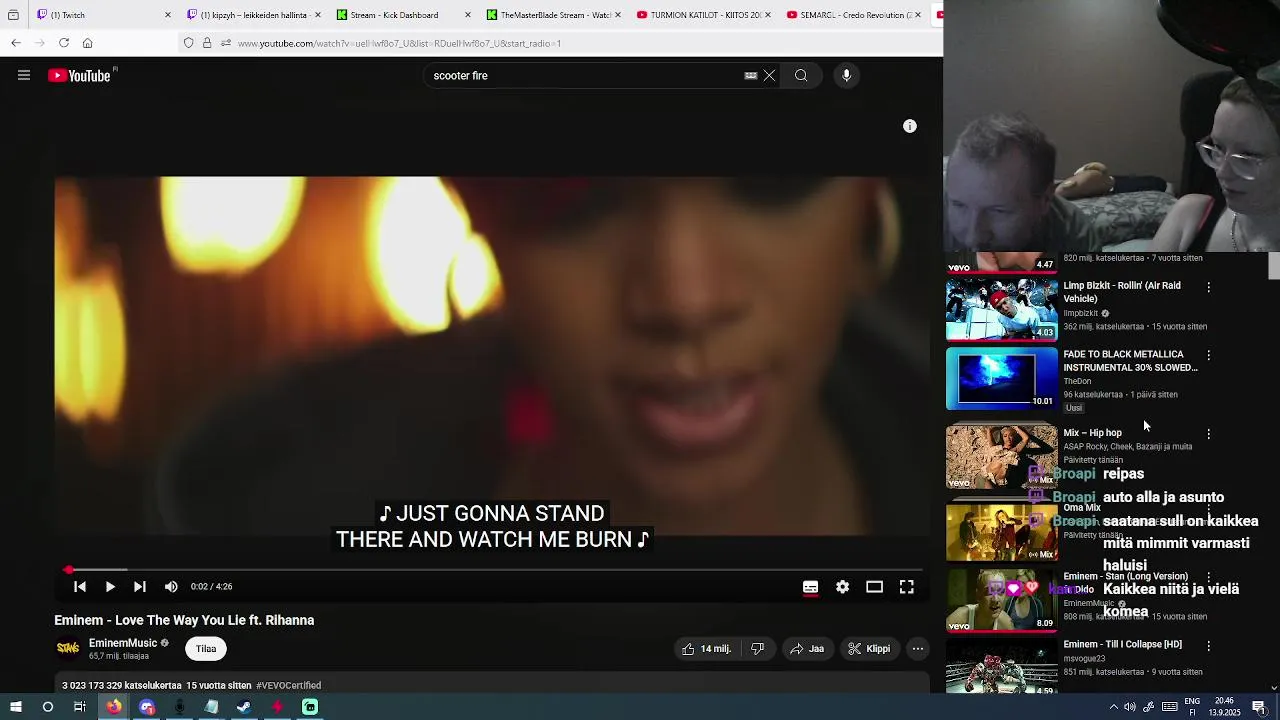Open Steam from the taskbar

click(244, 707)
